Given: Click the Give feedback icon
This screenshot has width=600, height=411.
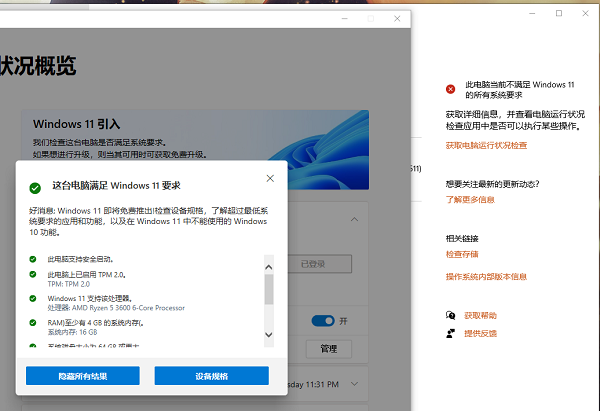Looking at the screenshot, I should click(x=451, y=331).
